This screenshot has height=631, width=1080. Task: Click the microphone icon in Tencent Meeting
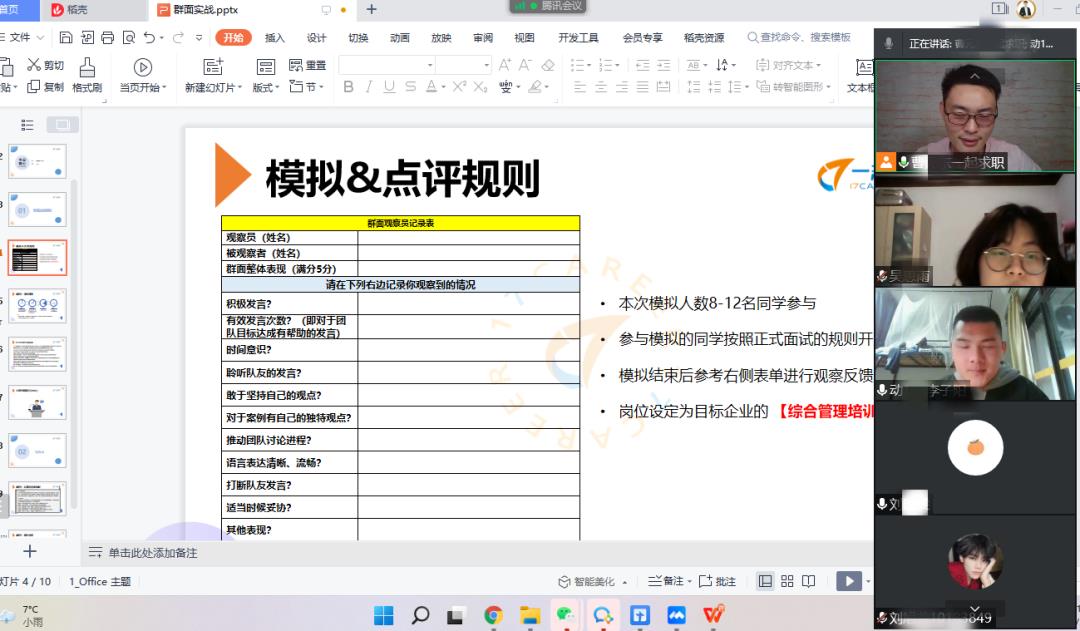click(889, 43)
